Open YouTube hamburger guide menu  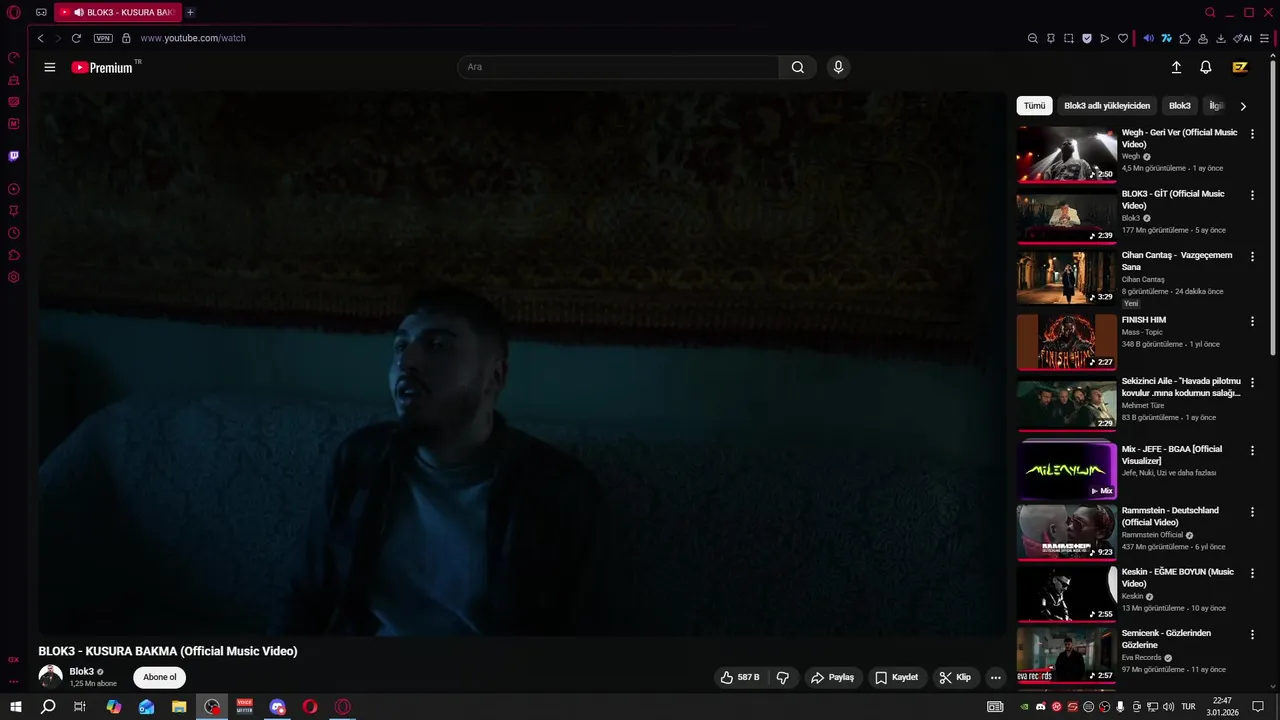[50, 67]
